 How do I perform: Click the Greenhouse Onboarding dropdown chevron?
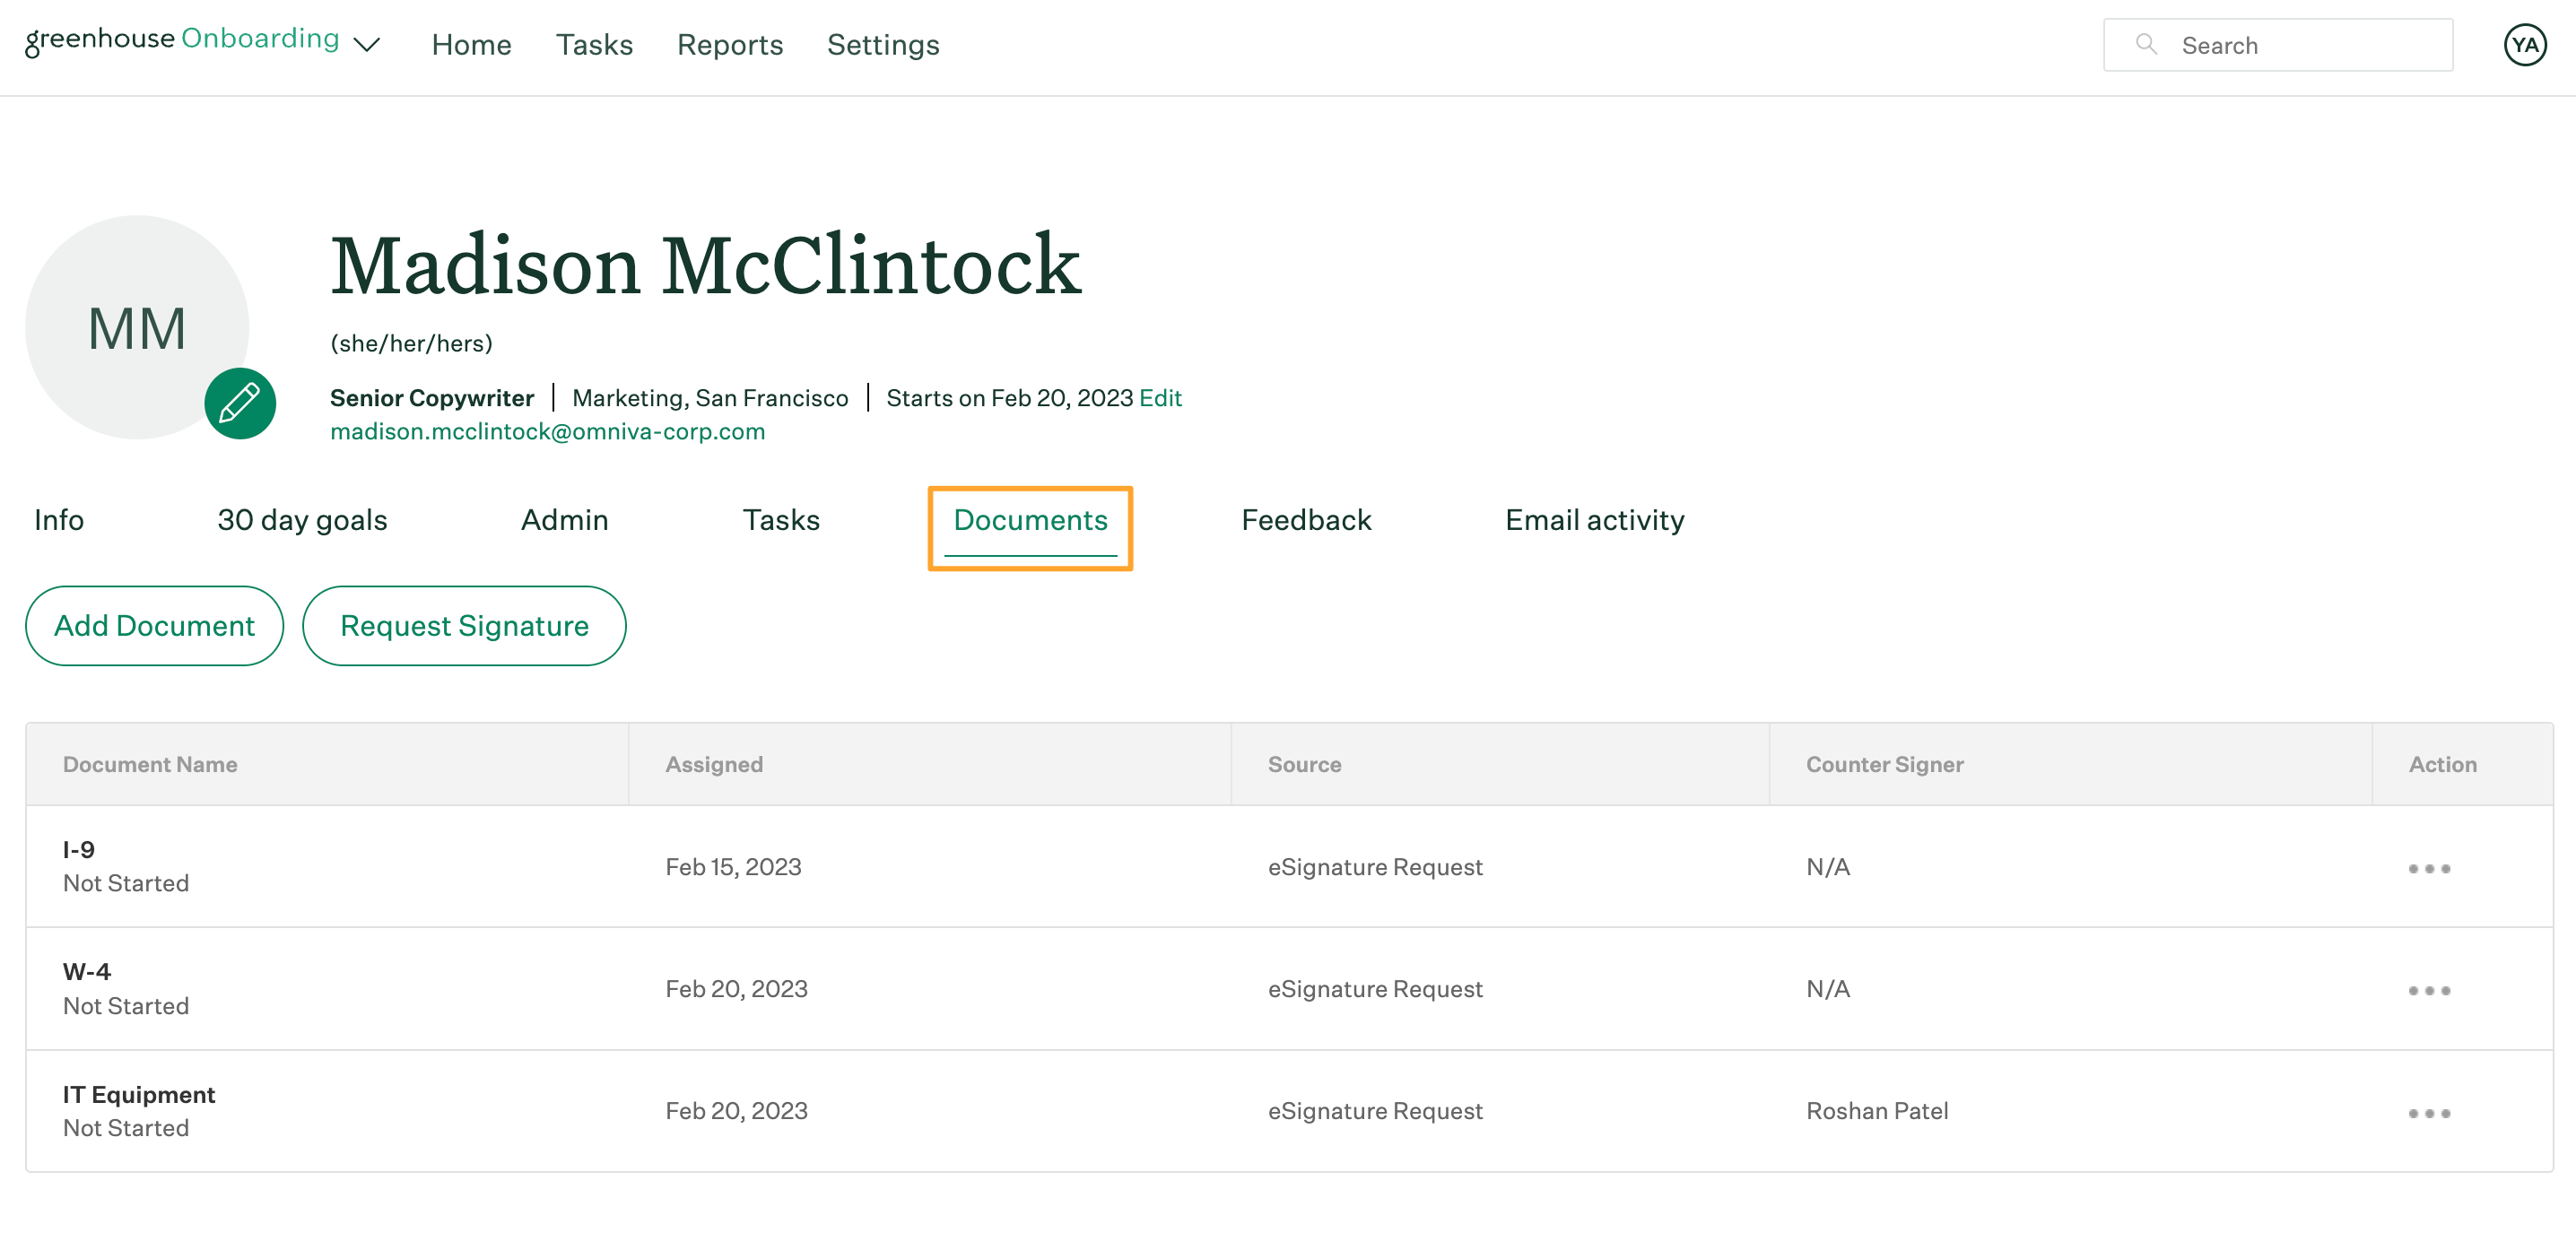(370, 44)
